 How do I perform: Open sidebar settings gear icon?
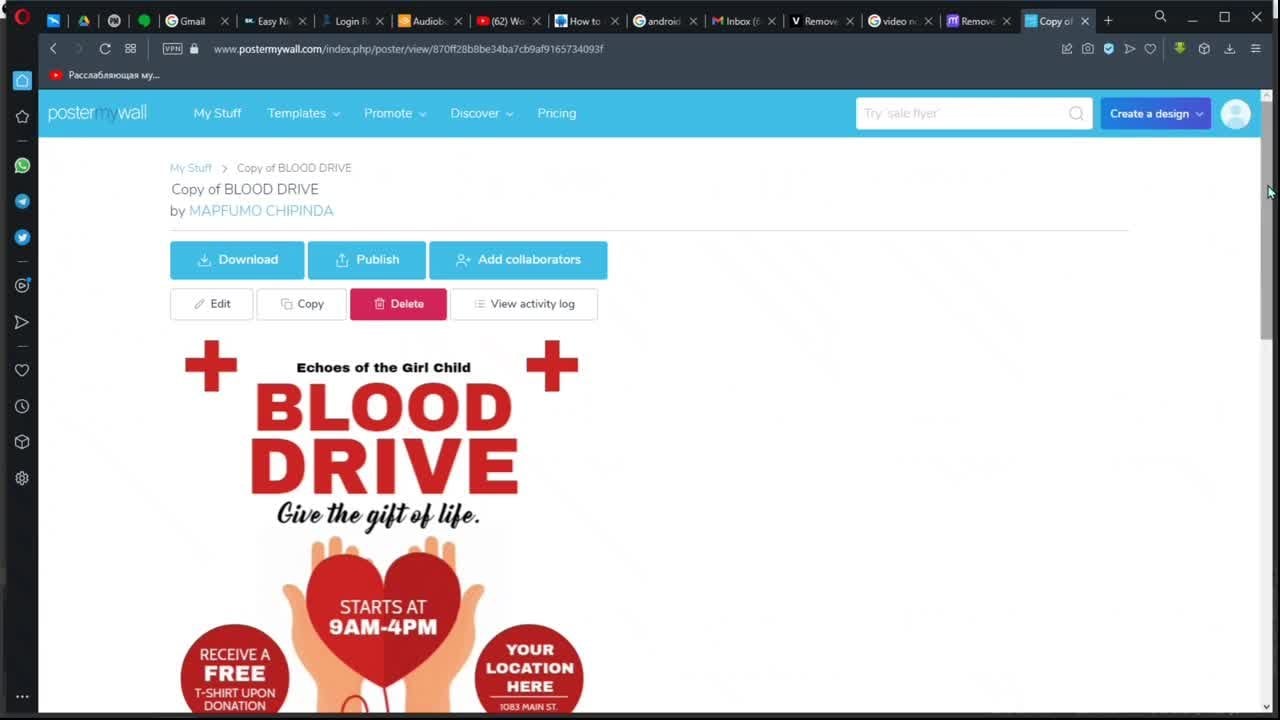(x=22, y=478)
